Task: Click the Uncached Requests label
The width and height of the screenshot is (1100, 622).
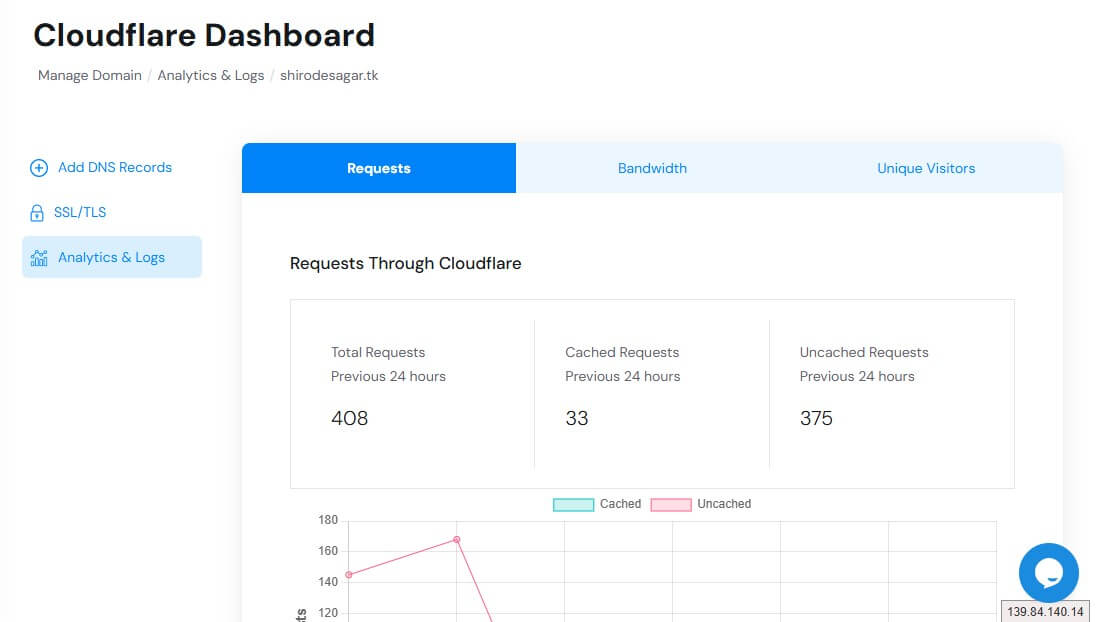Action: [864, 352]
